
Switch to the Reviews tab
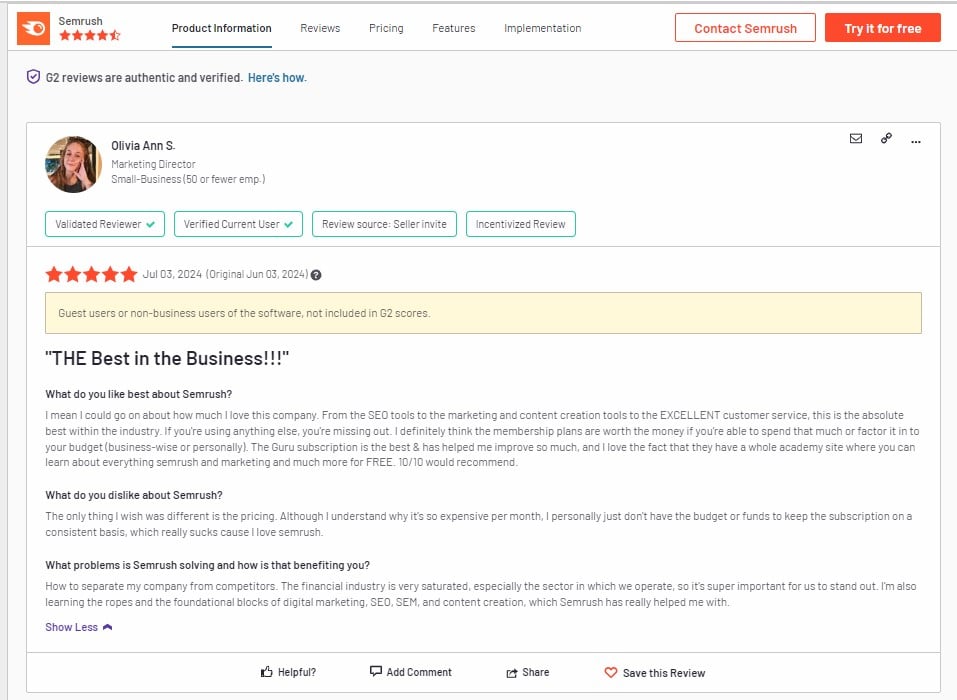pyautogui.click(x=320, y=28)
